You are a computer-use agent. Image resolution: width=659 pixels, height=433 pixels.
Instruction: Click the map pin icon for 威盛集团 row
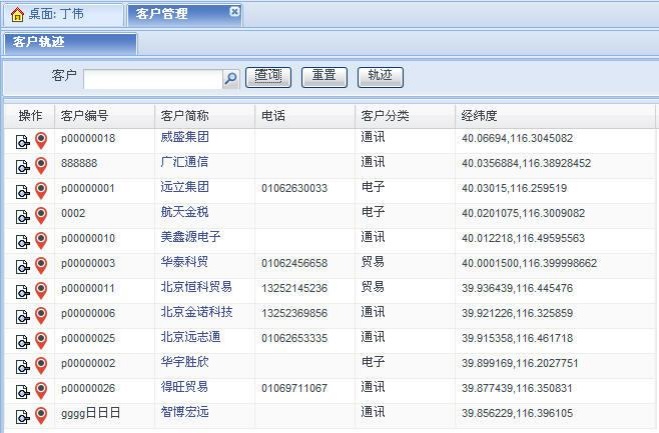[41, 141]
